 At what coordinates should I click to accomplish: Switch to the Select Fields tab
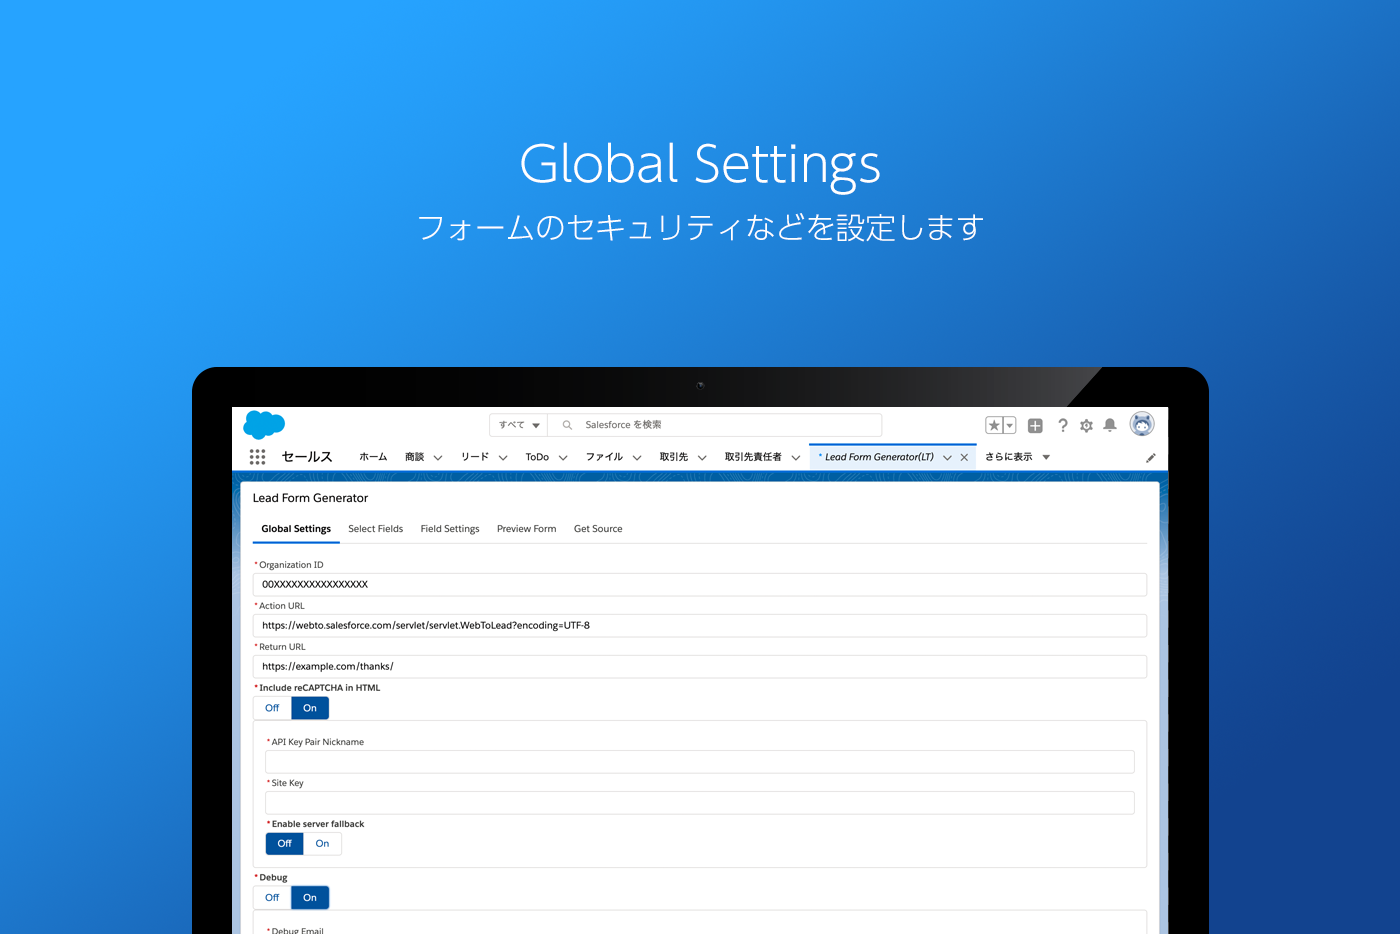[x=376, y=529]
